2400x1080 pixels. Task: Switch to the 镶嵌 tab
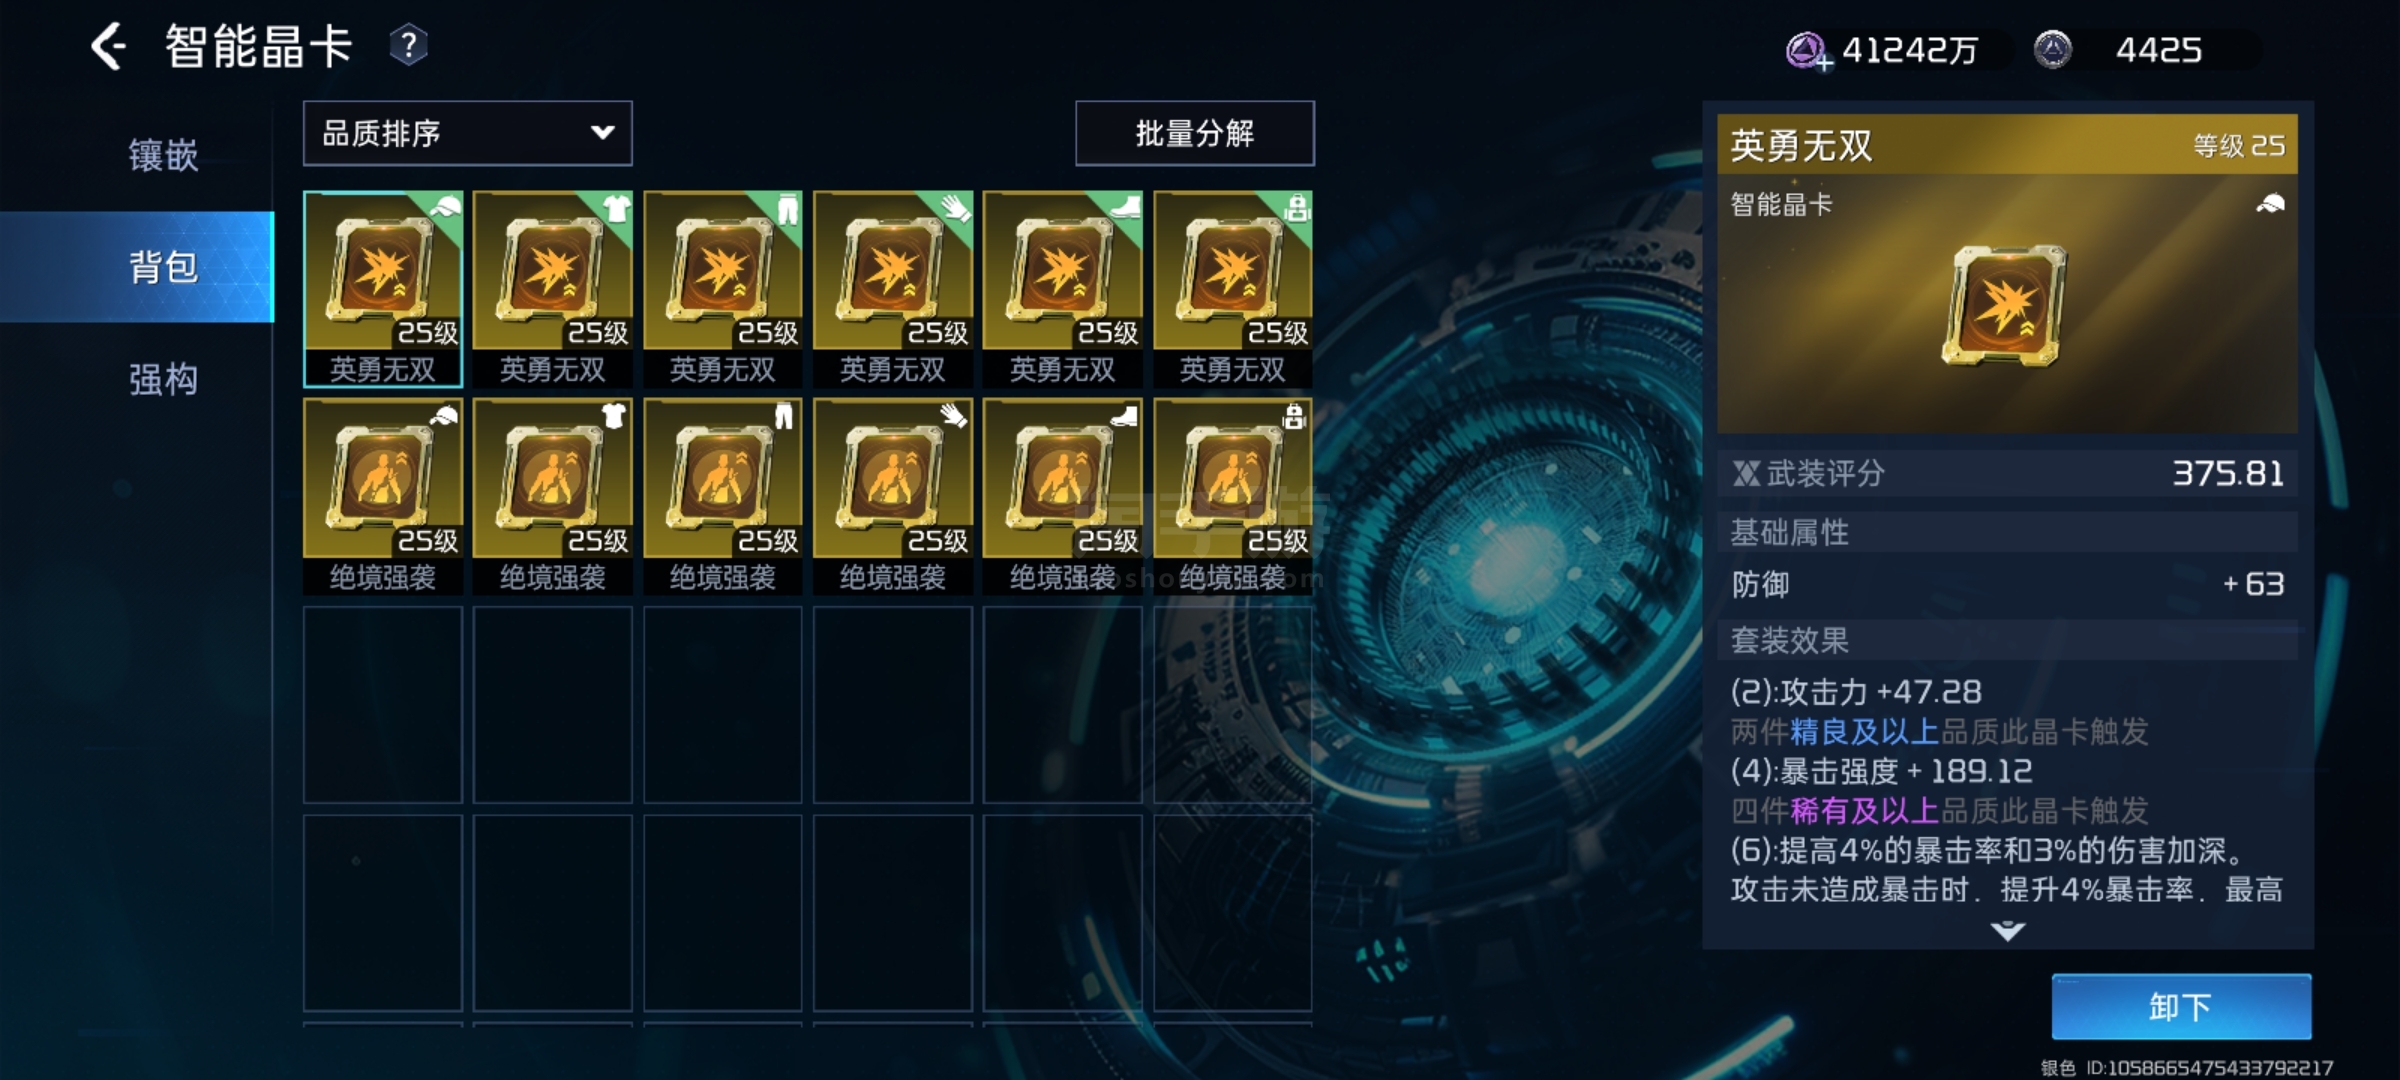point(163,155)
